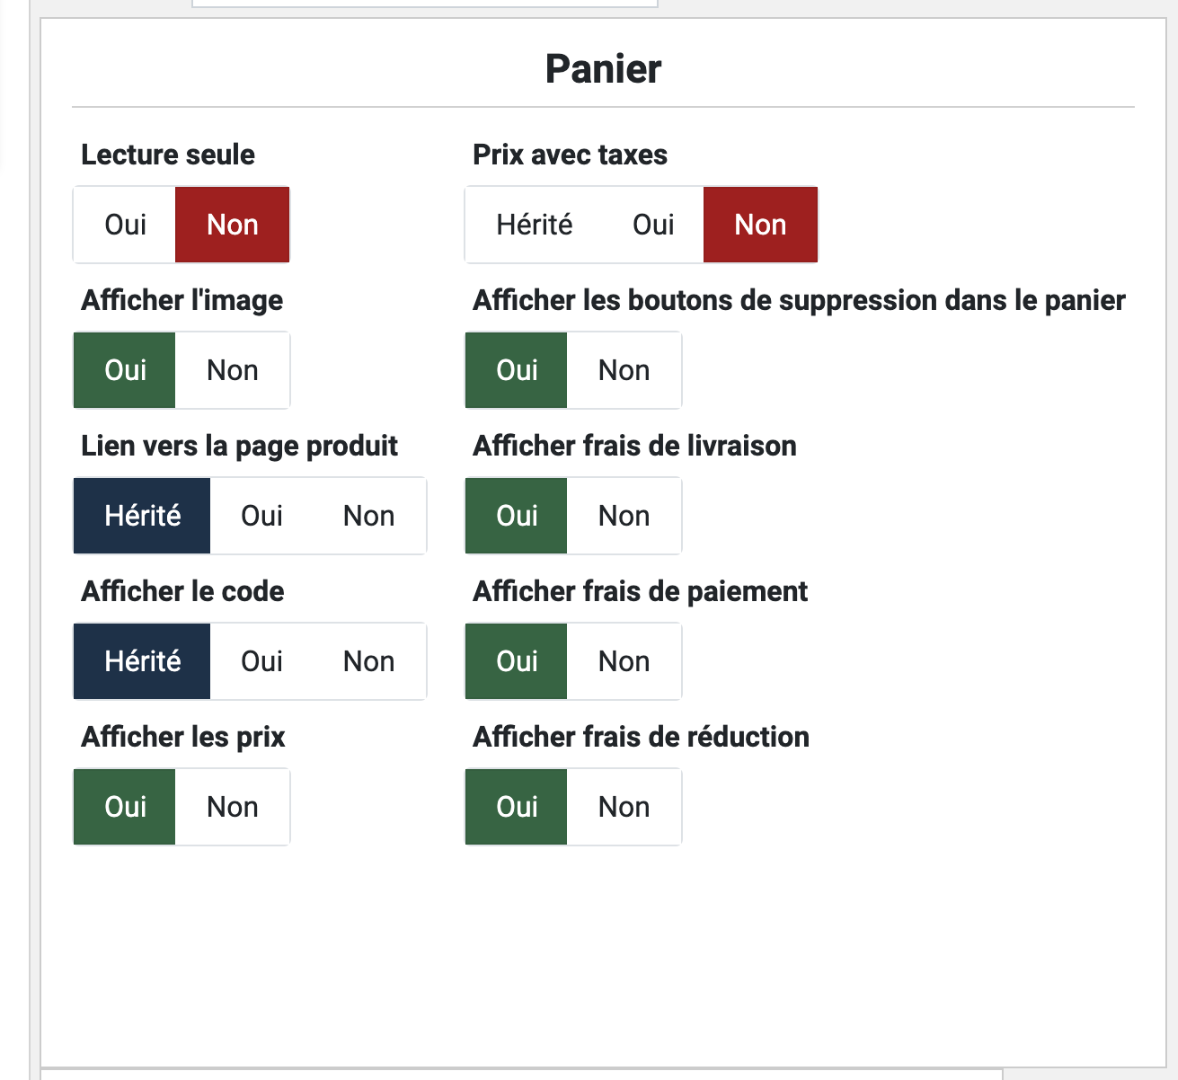This screenshot has width=1178, height=1080.
Task: Select Non for Afficher les prix
Action: (232, 807)
